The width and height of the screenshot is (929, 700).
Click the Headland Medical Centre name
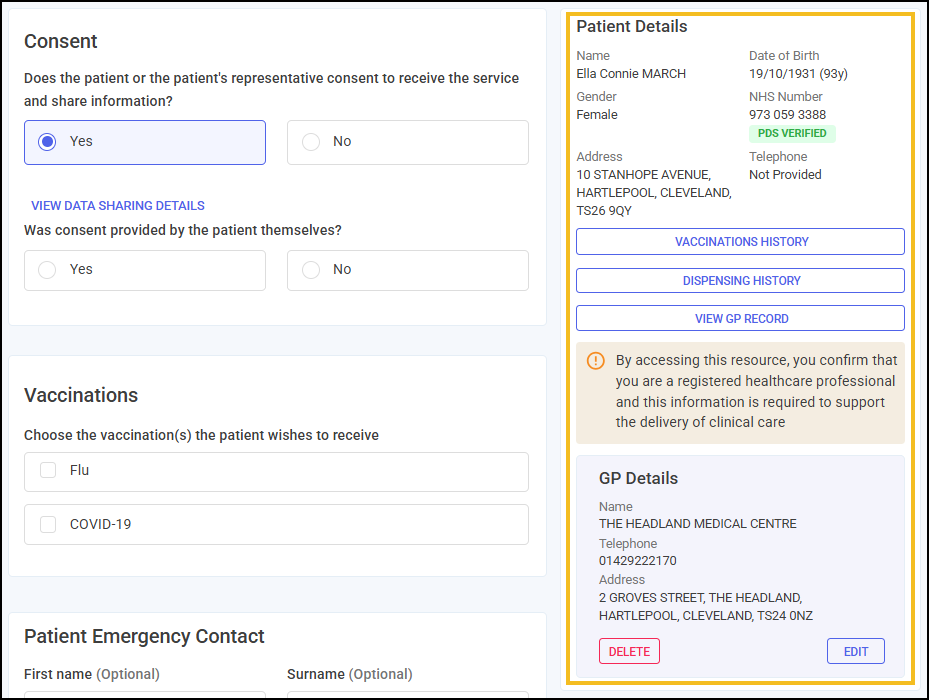tap(697, 524)
